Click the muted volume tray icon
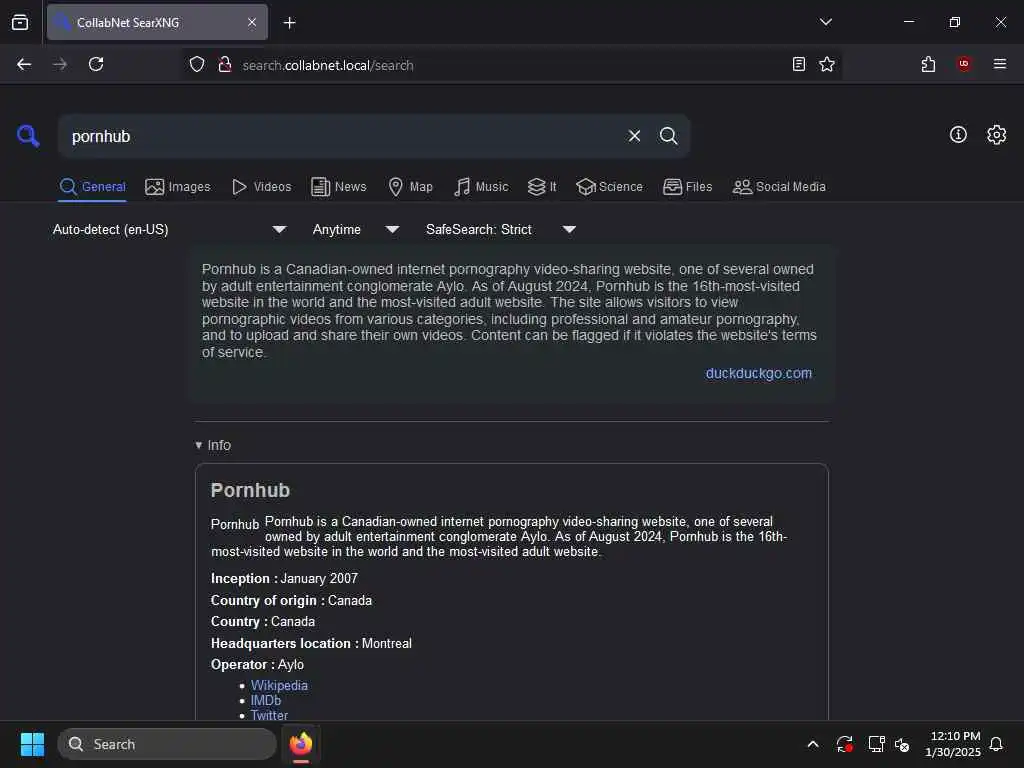The height and width of the screenshot is (768, 1024). click(x=902, y=744)
